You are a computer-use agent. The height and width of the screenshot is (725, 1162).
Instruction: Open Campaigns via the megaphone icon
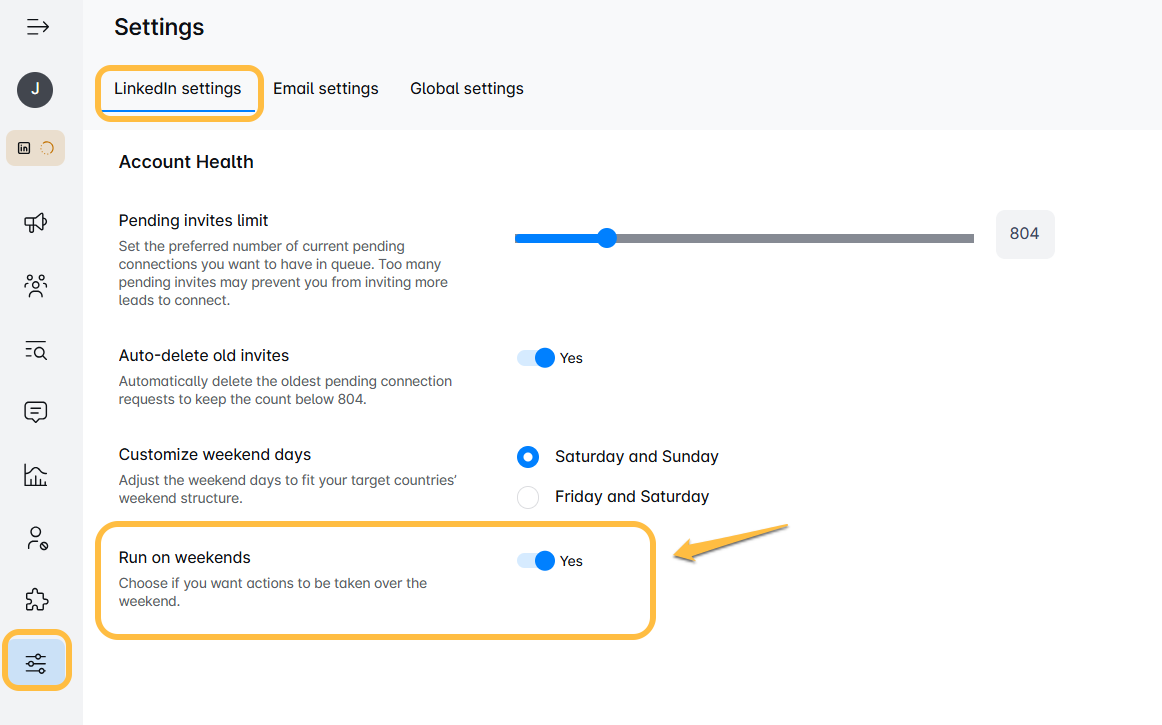click(x=36, y=222)
